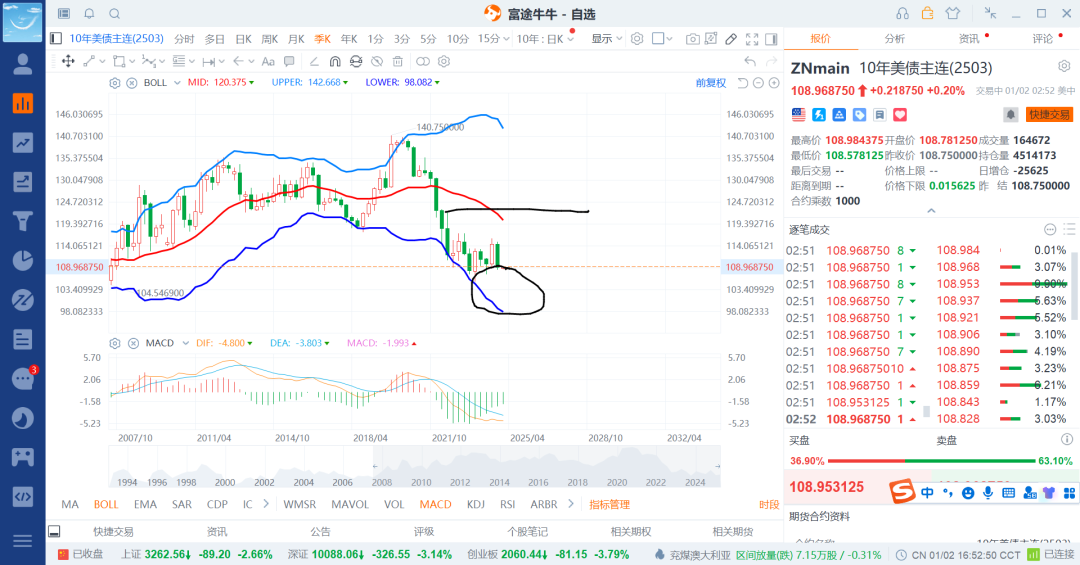Switch to the 评论 tab

point(1043,39)
